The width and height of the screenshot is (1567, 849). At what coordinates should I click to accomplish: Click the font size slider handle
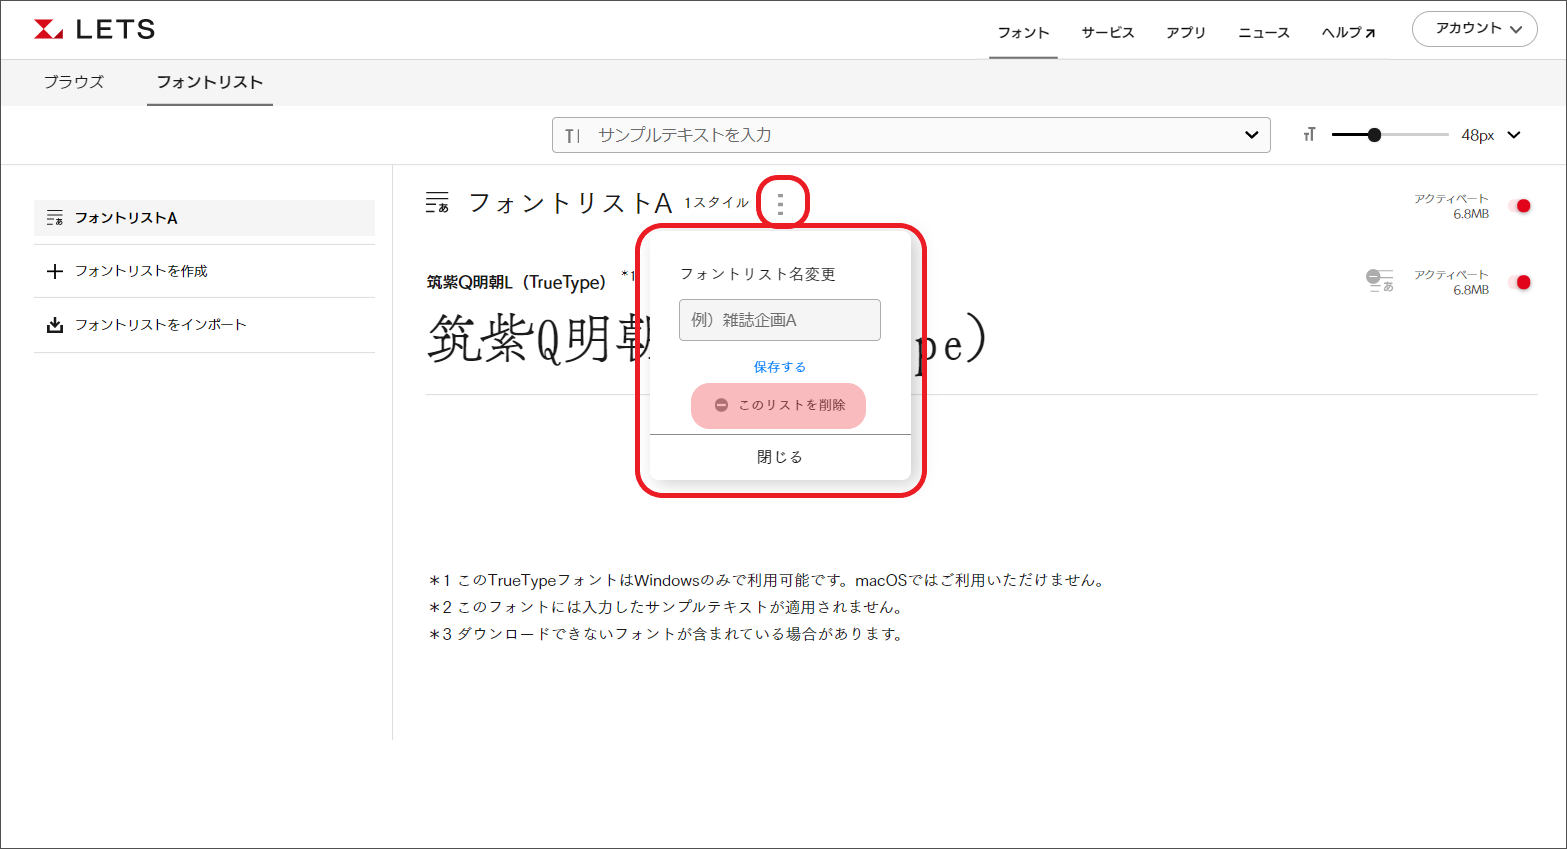coord(1374,135)
